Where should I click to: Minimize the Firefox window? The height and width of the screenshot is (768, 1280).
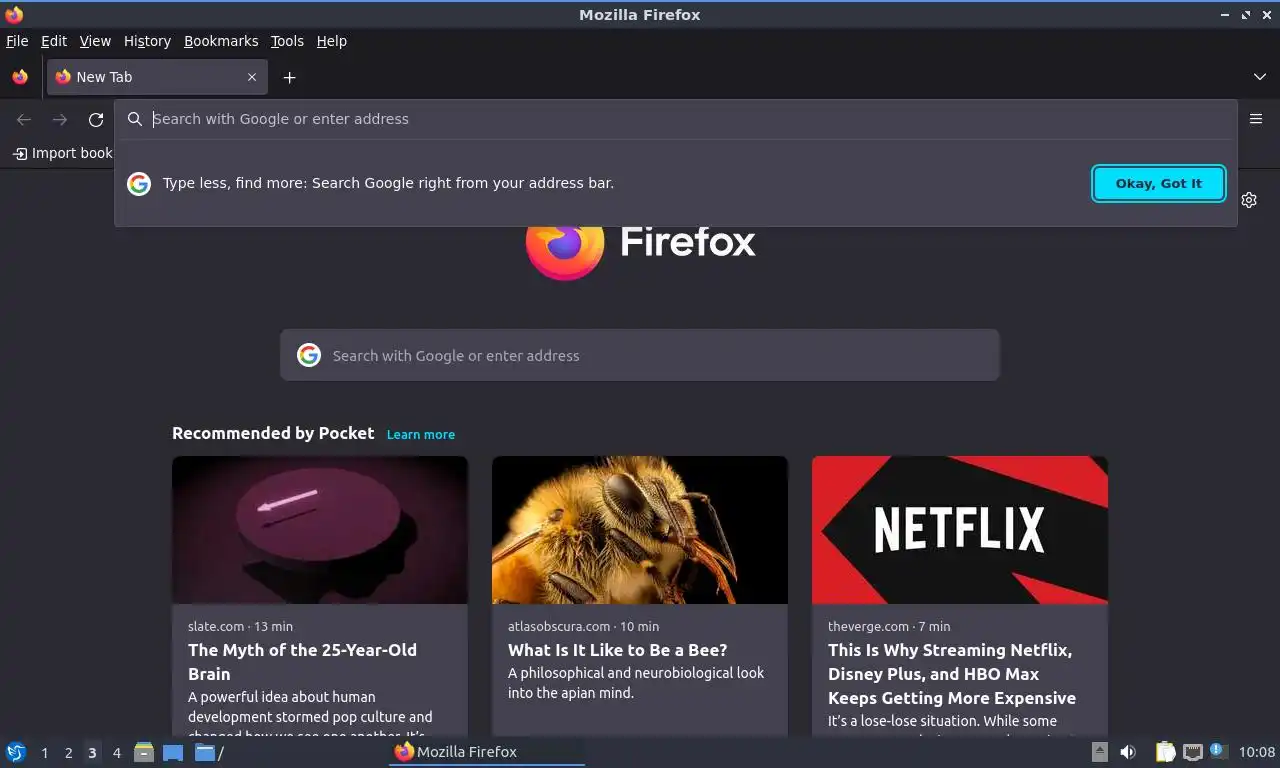[1225, 15]
